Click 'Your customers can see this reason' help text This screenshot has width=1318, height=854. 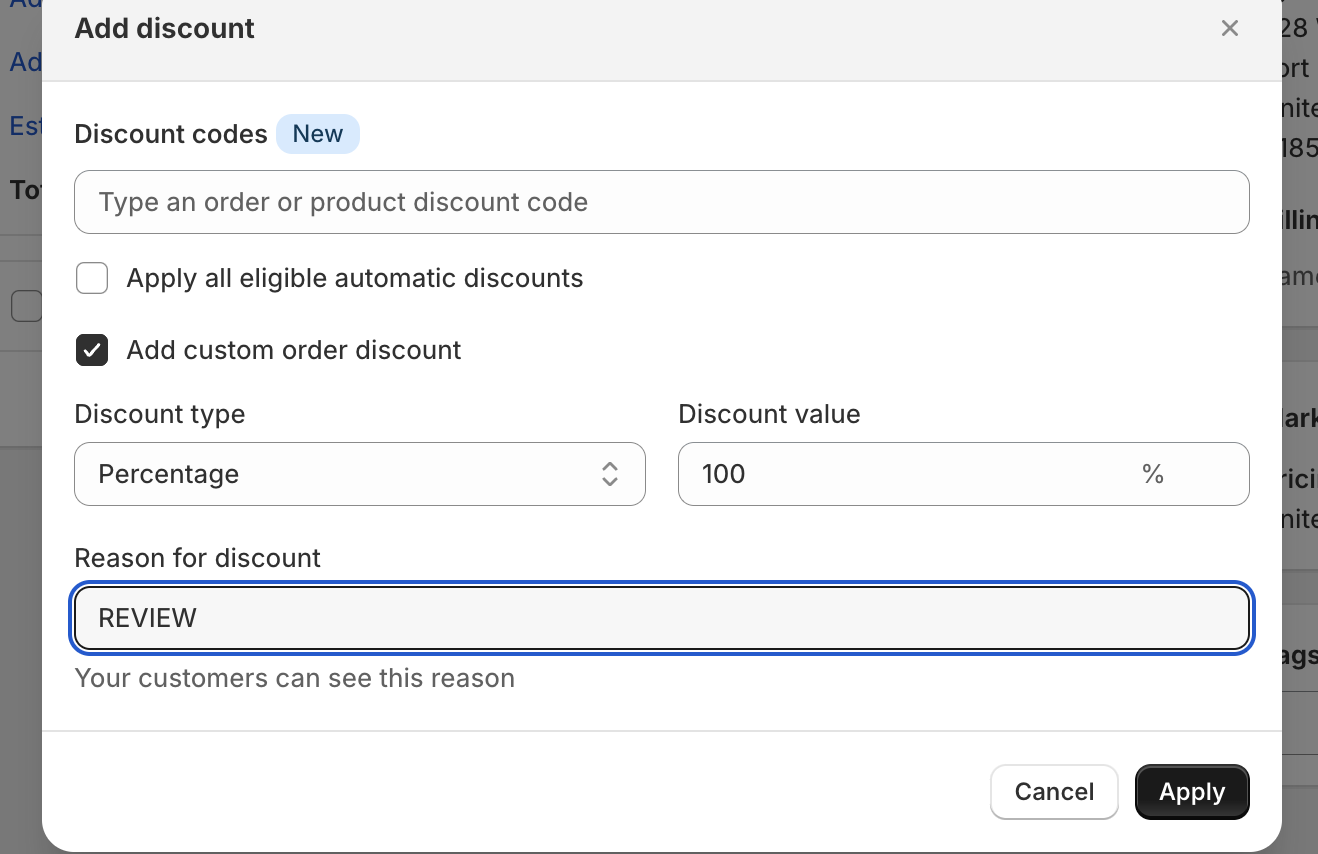294,678
